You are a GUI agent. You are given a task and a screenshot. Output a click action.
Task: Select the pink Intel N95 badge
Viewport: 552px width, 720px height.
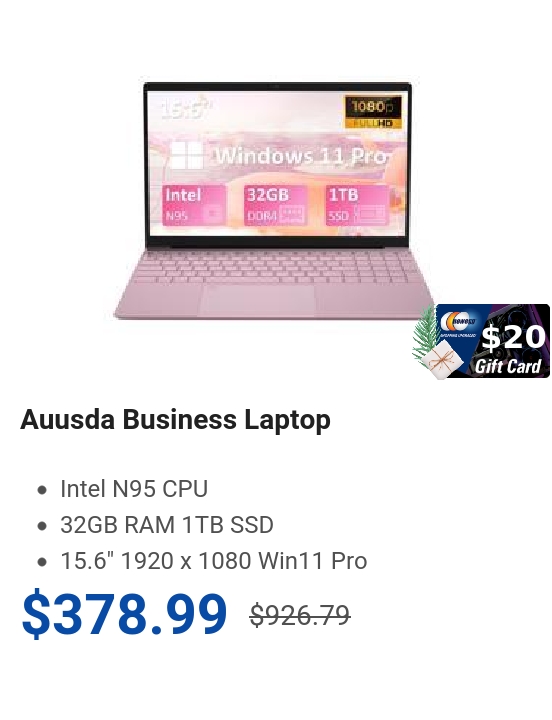click(194, 205)
